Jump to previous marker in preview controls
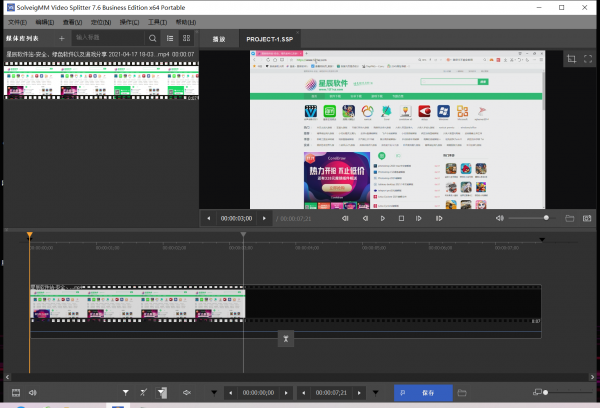The width and height of the screenshot is (600, 408). [x=345, y=219]
